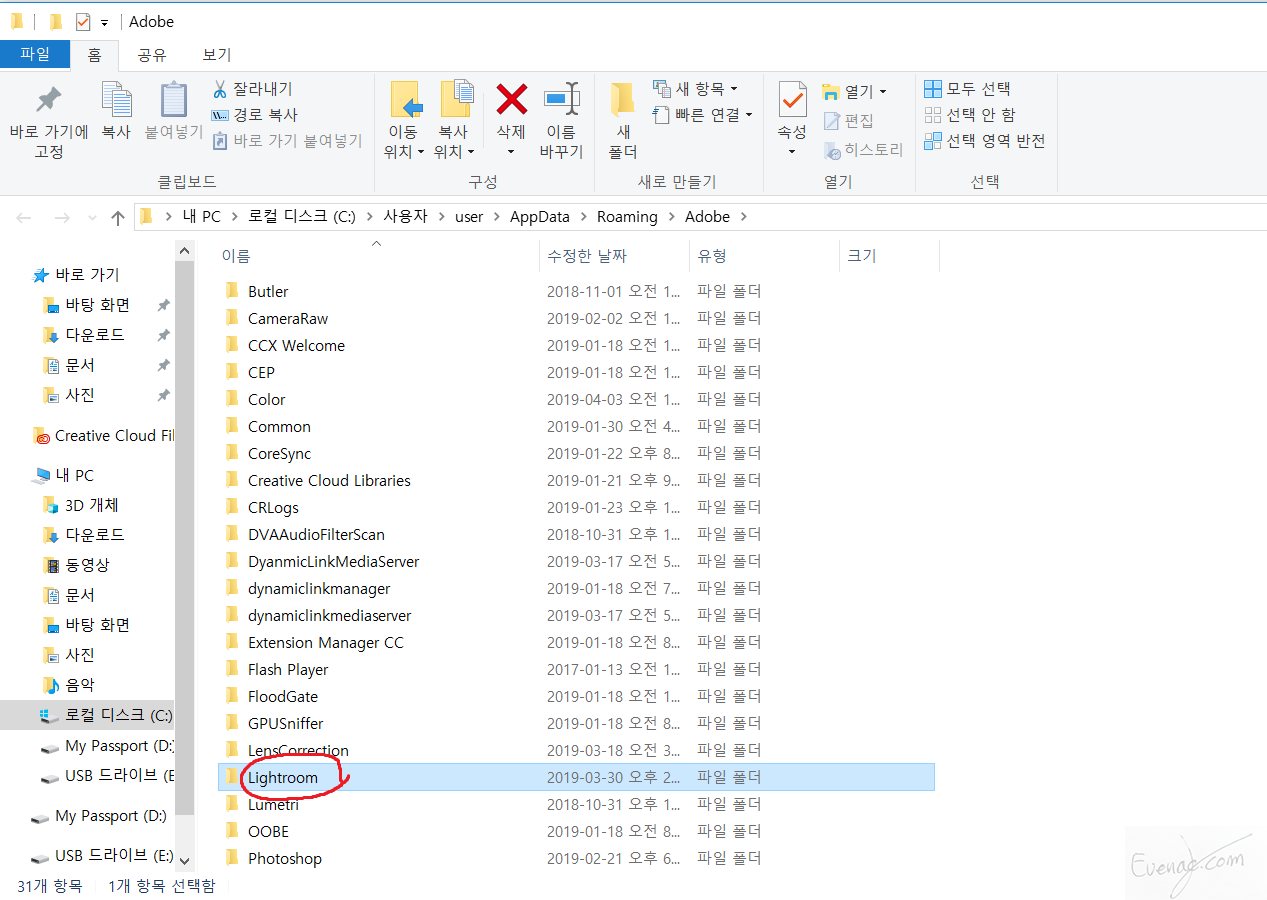Viewport: 1267px width, 900px height.
Task: Click the Photoshop folder icon
Action: [232, 858]
